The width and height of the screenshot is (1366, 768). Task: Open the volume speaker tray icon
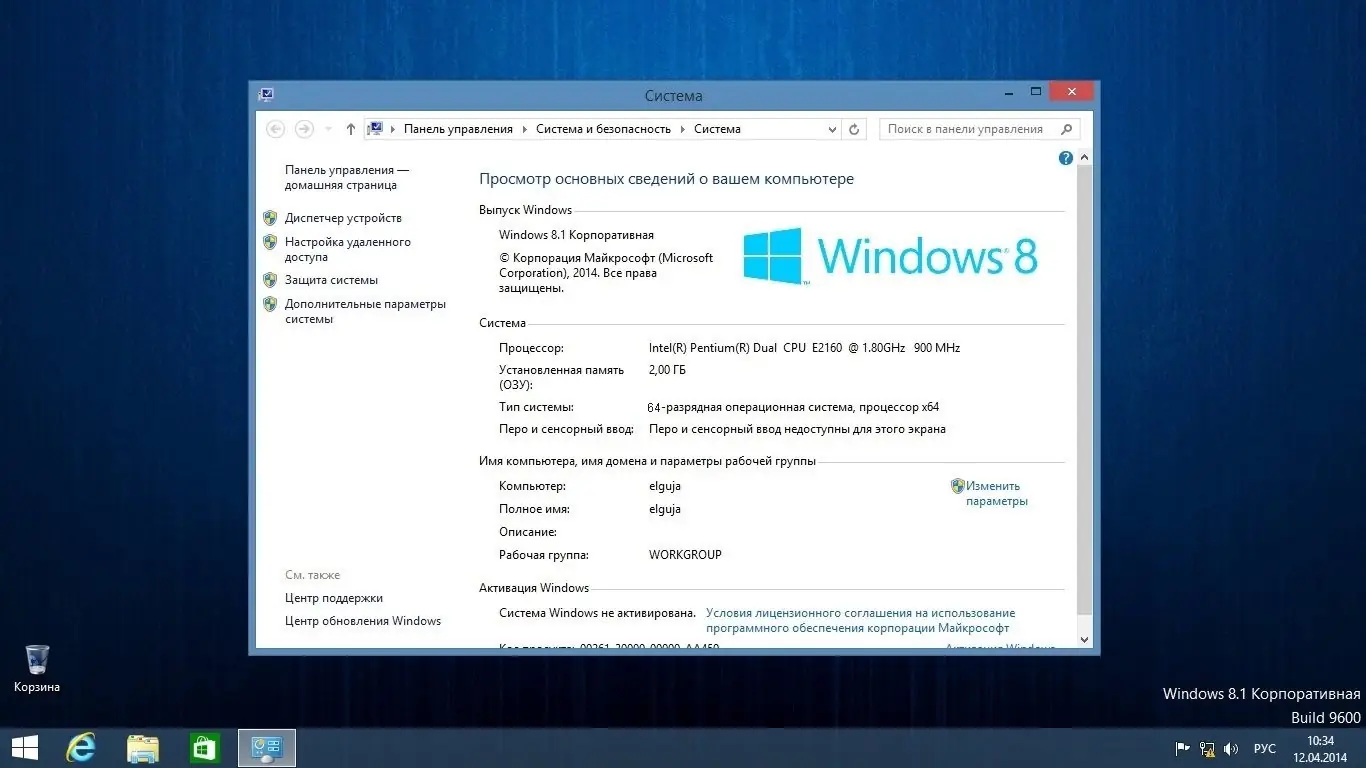1231,749
